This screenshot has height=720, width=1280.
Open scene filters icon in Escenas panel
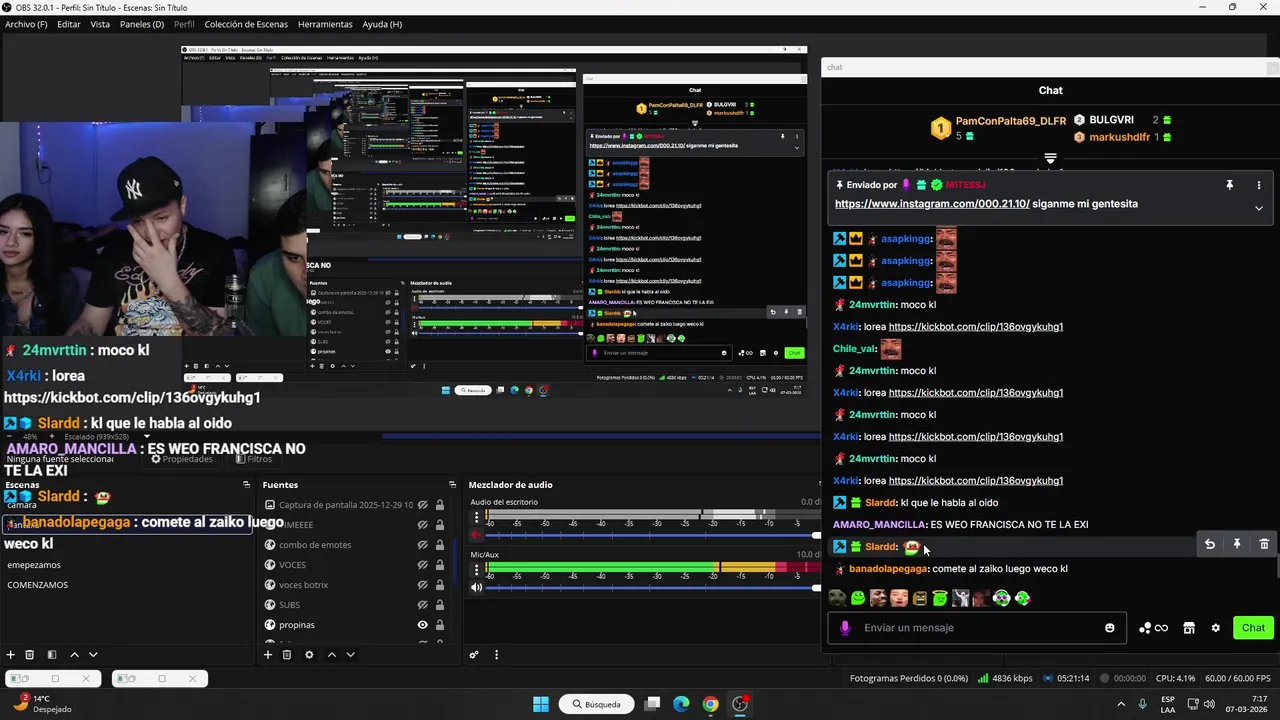pos(51,655)
